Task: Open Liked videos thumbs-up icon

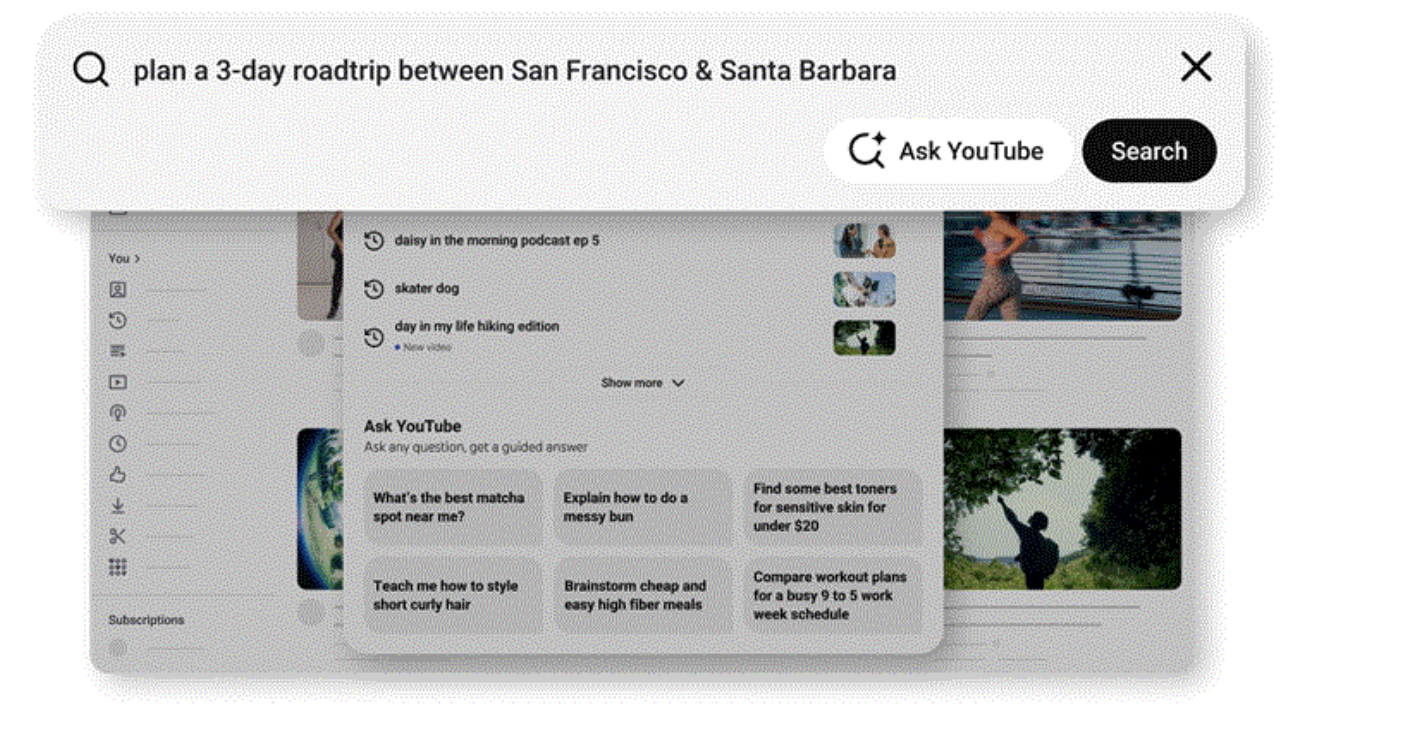Action: coord(118,475)
